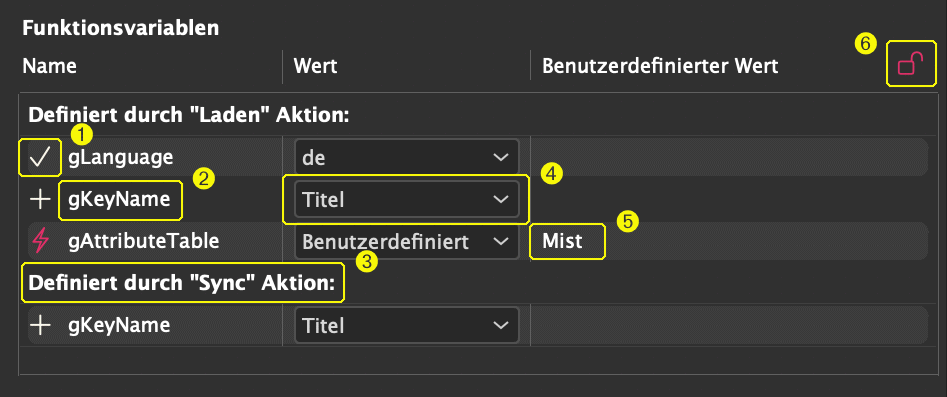Click the 'Mist' custom value field

click(x=567, y=242)
